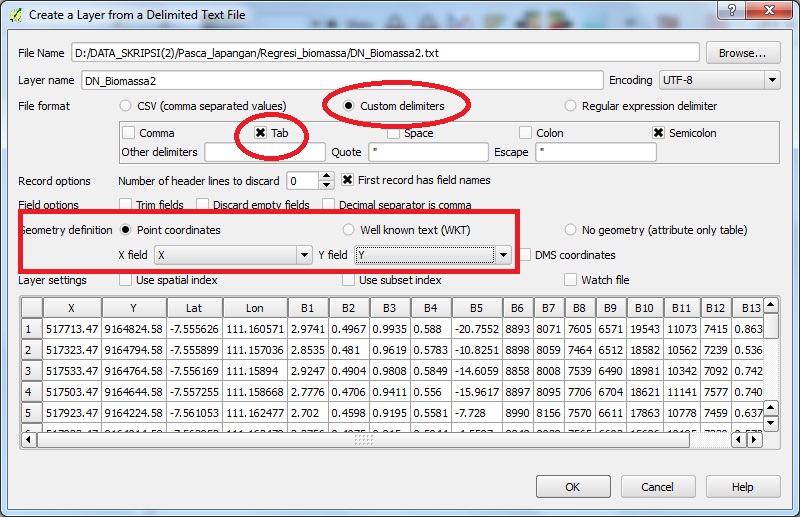Click the X column header
The height and width of the screenshot is (517, 800).
tap(72, 308)
